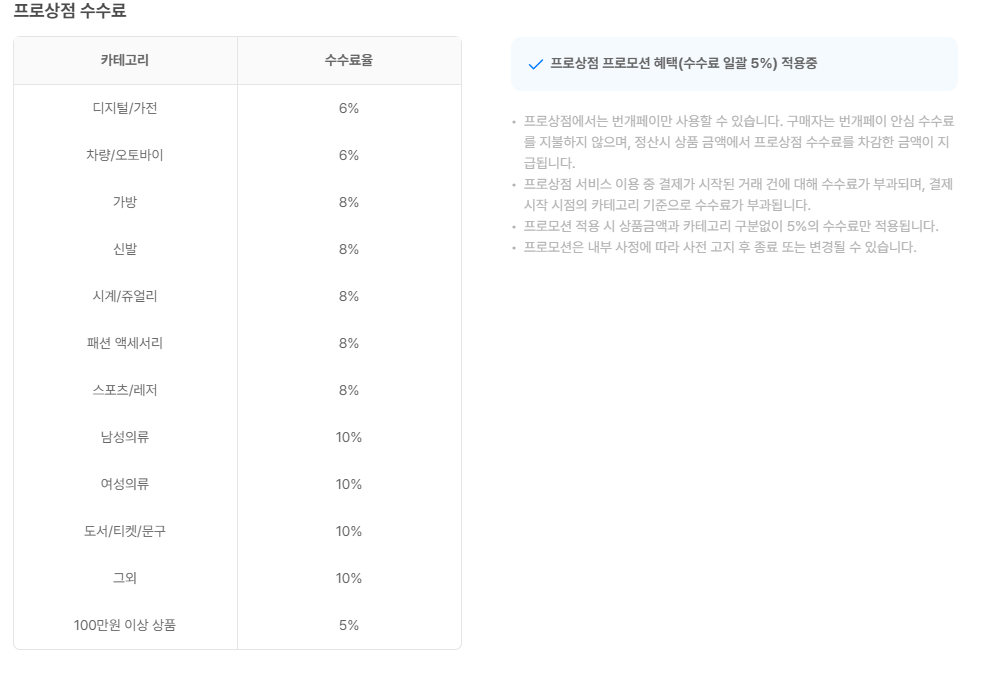986x677 pixels.
Task: Click the 5% fee for 100만원 이상 상품
Action: tap(349, 625)
